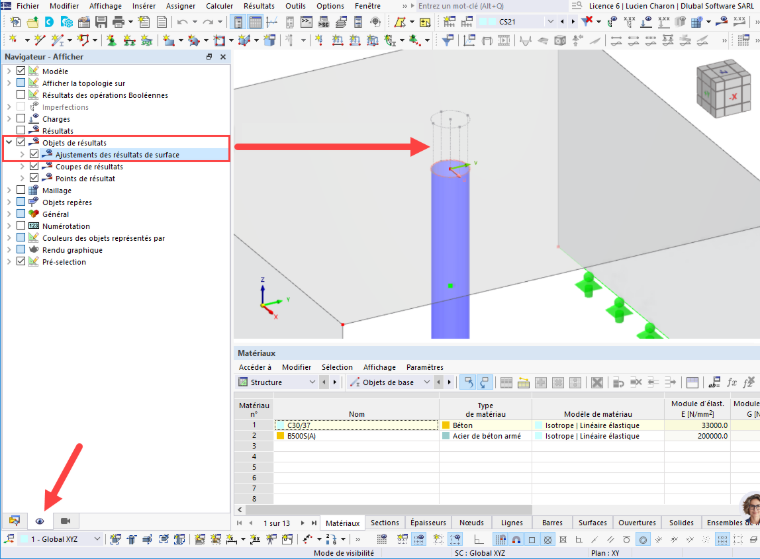The image size is (760, 559).
Task: Click the fx formula icon in Matériaux toolbar
Action: (x=731, y=383)
